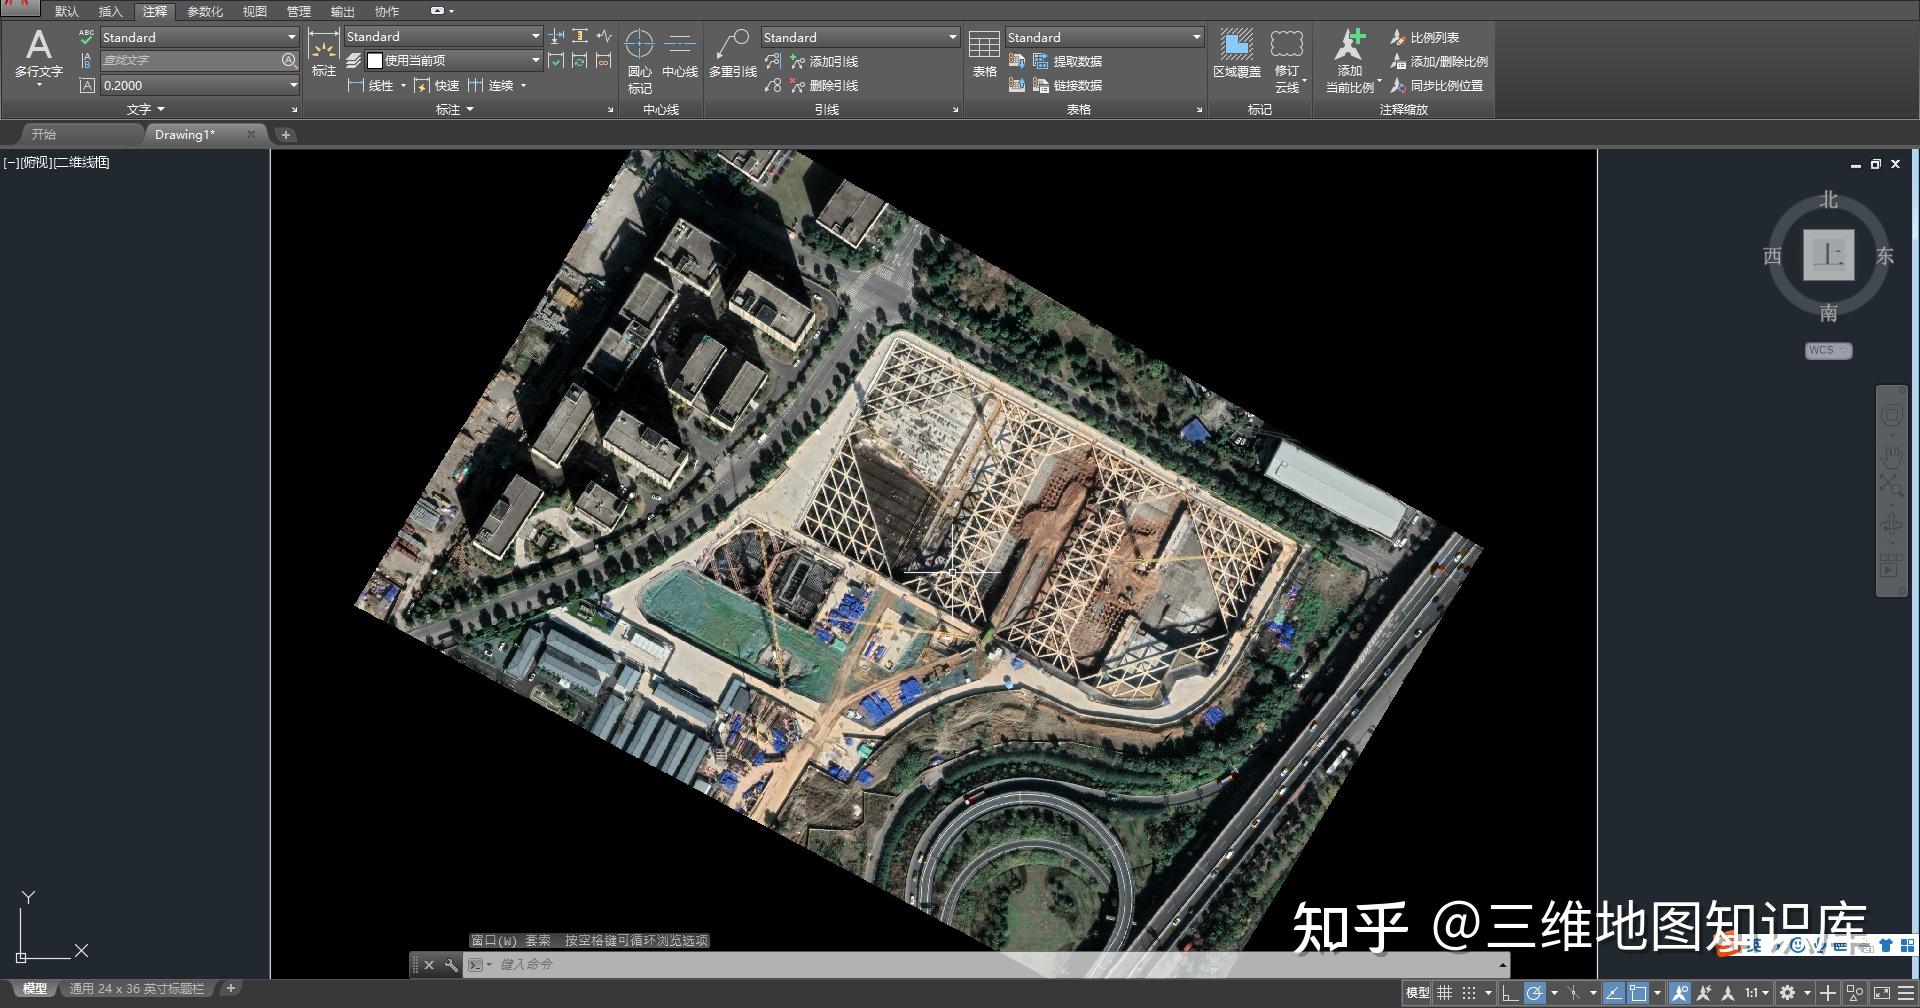Open the 比例列表 scale list
Image resolution: width=1920 pixels, height=1008 pixels.
pyautogui.click(x=1425, y=38)
